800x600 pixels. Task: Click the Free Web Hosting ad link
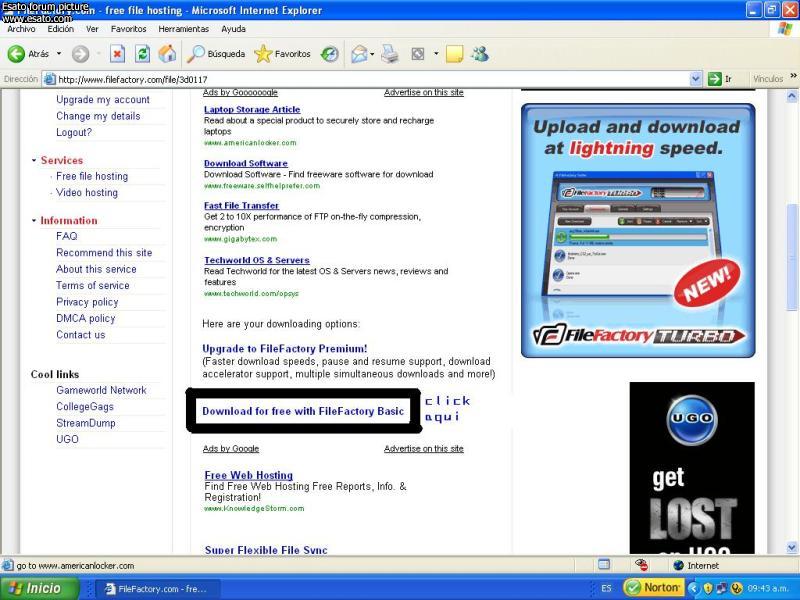[248, 475]
